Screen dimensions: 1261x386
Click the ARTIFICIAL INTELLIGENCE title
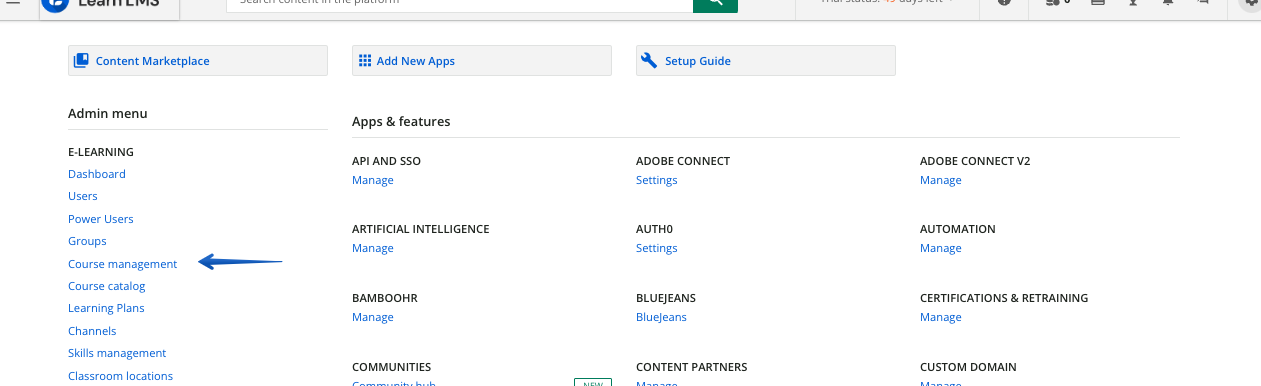tap(421, 229)
